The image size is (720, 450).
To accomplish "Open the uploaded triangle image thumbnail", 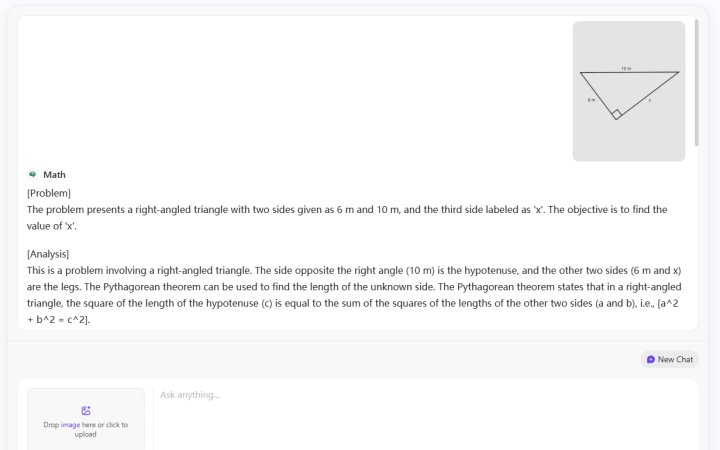I will click(x=629, y=91).
